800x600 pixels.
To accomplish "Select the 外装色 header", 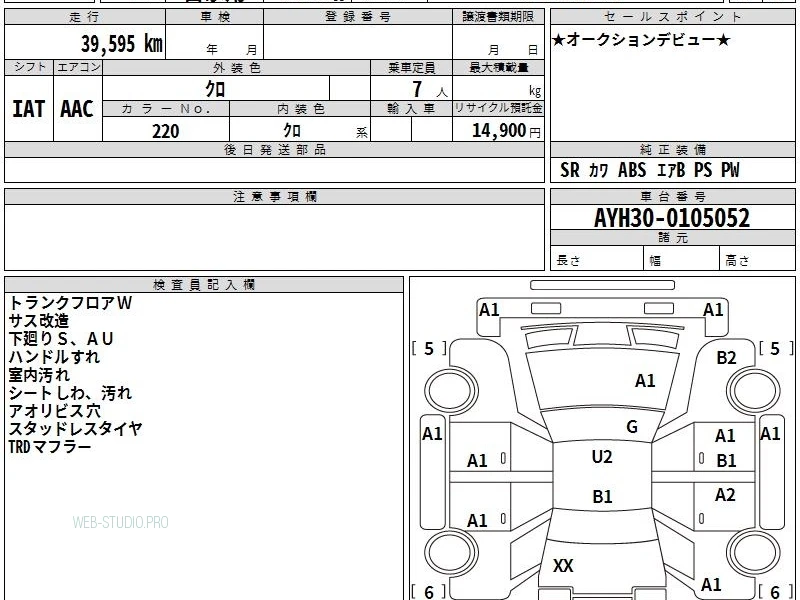I will [237, 68].
